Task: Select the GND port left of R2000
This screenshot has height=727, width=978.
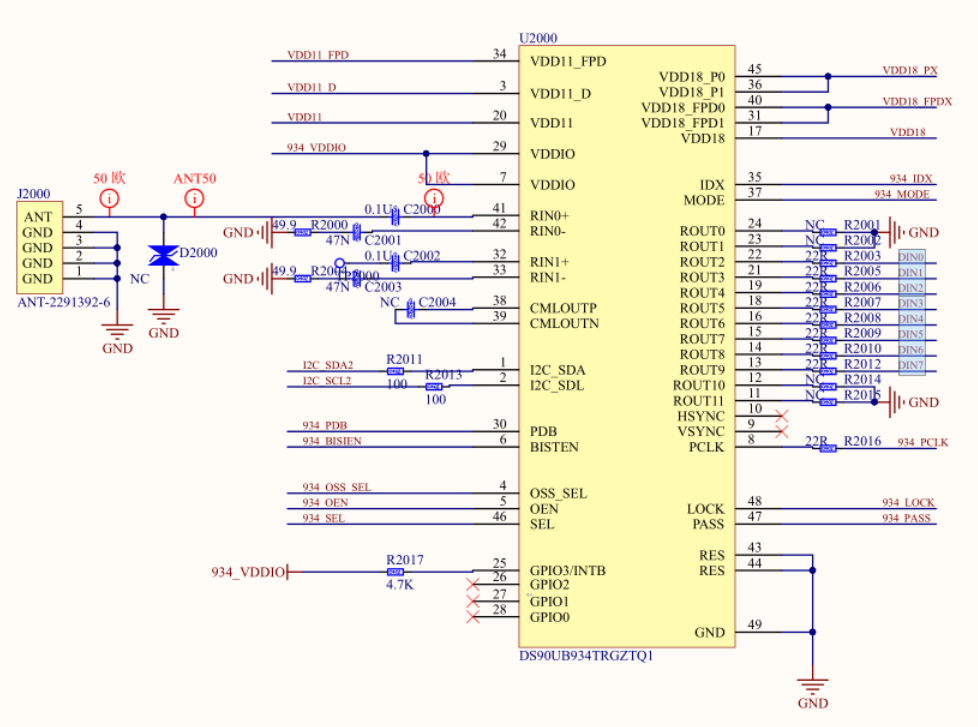Action: [248, 233]
